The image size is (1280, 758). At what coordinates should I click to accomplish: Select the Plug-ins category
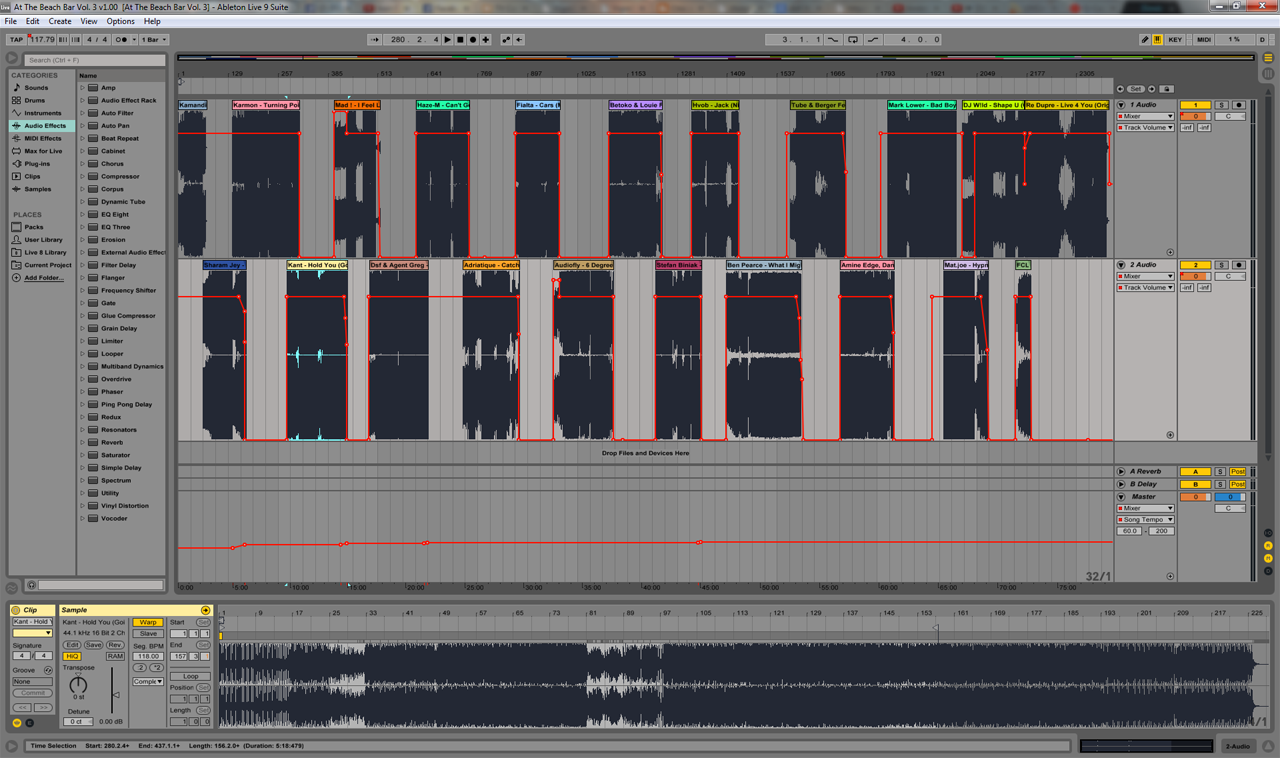[x=37, y=164]
